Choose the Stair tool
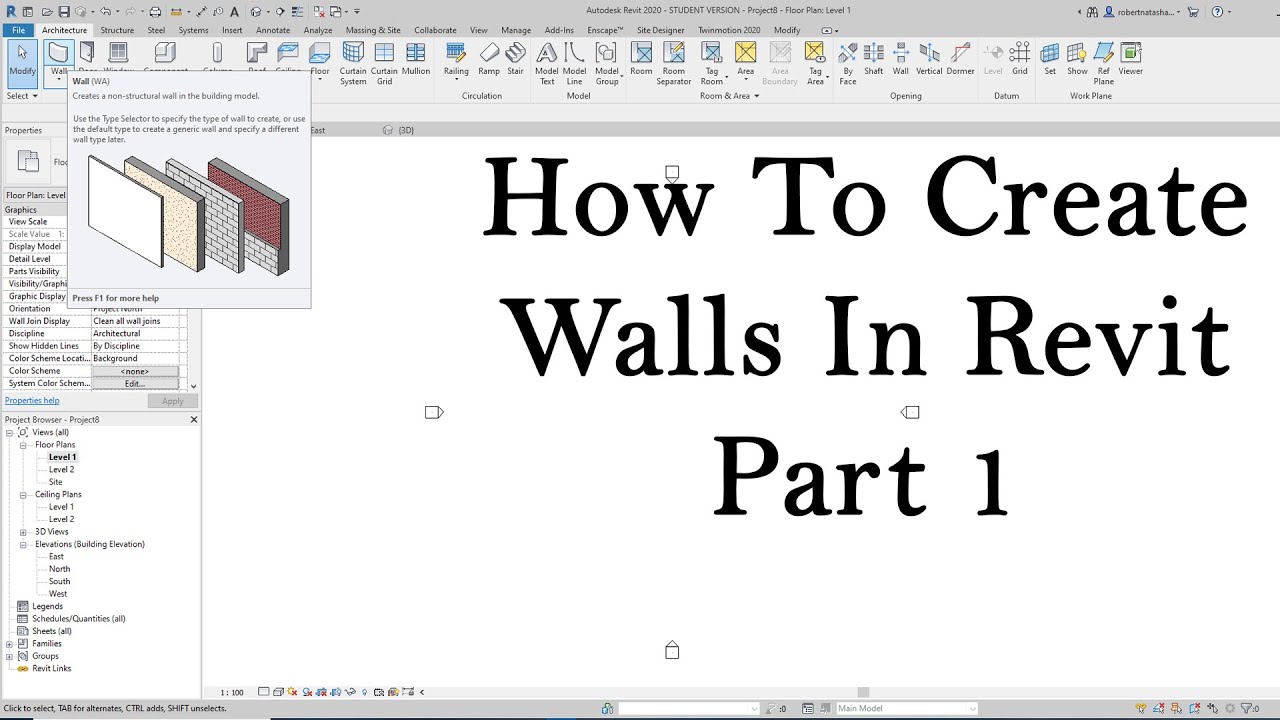The image size is (1280, 720). point(516,60)
